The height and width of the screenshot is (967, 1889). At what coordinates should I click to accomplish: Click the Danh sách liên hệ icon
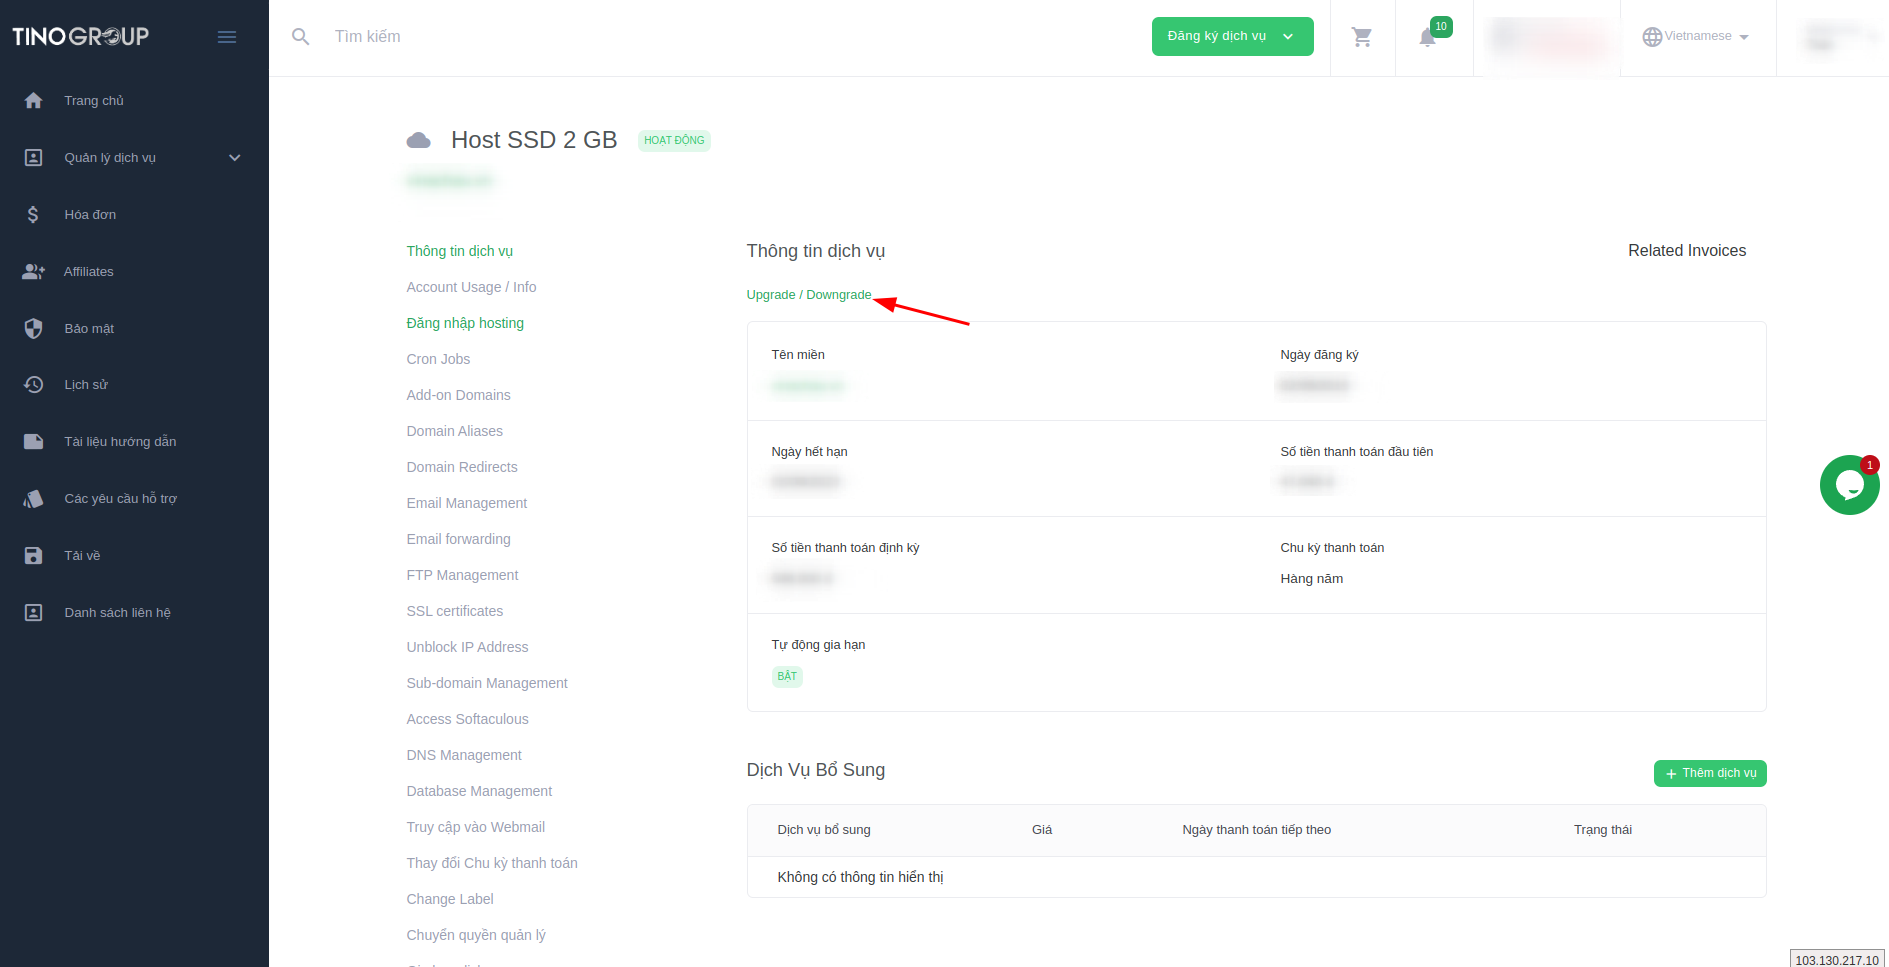tap(33, 613)
